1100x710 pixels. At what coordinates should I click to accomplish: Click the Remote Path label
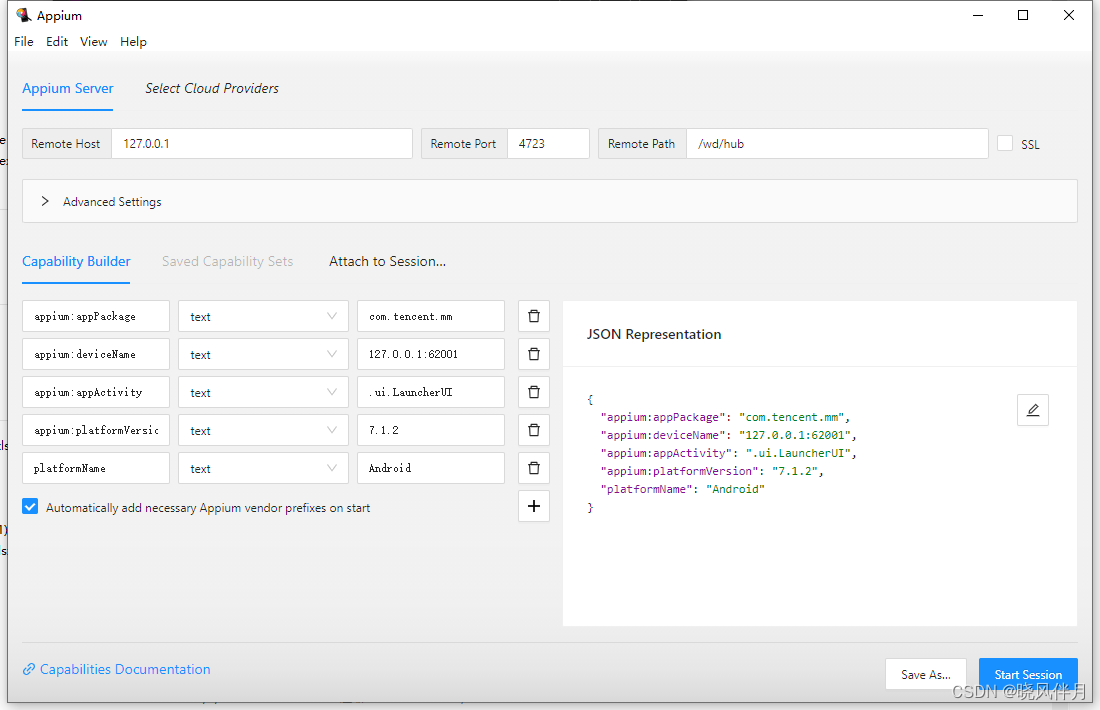tap(641, 143)
